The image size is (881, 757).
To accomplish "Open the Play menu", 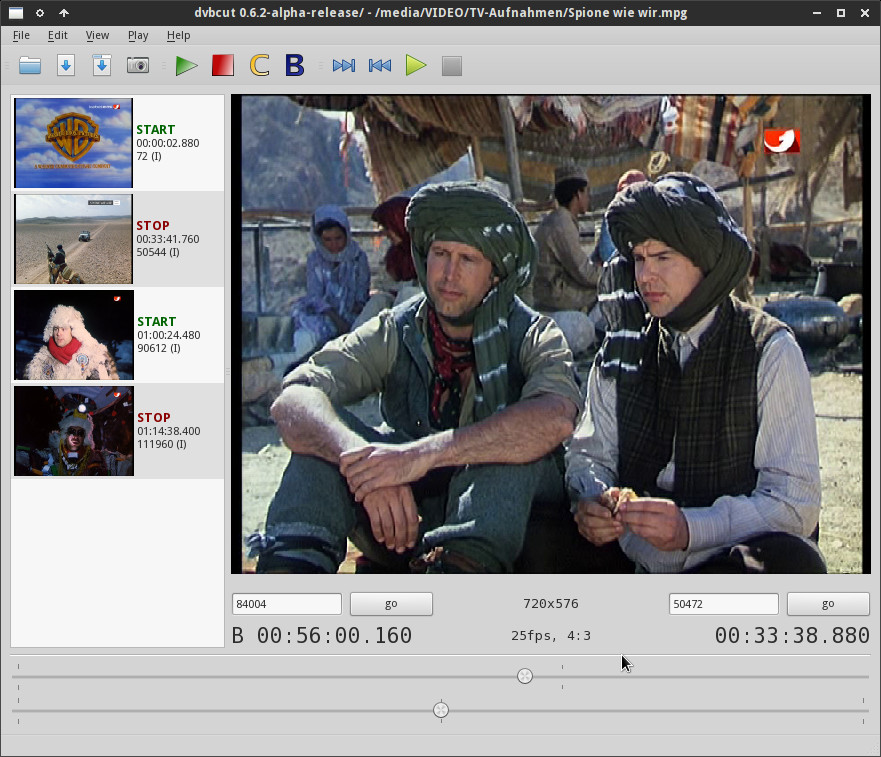I will [138, 35].
